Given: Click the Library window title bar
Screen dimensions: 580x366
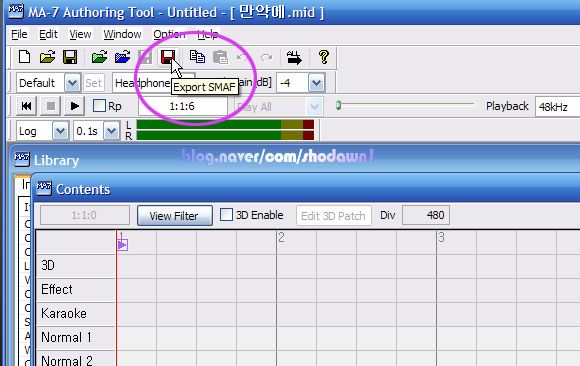Looking at the screenshot, I should (295, 160).
